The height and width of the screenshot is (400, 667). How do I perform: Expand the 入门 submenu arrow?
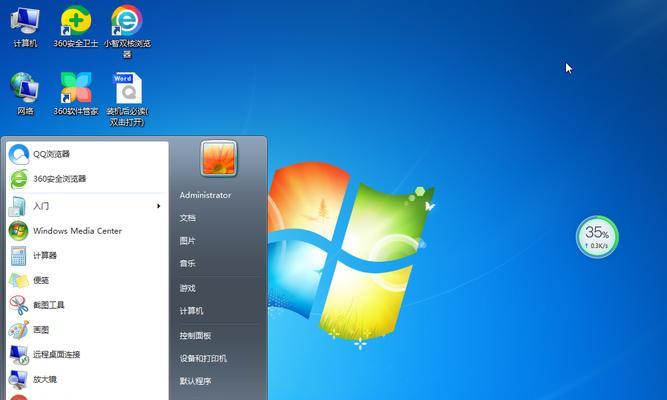(x=158, y=206)
